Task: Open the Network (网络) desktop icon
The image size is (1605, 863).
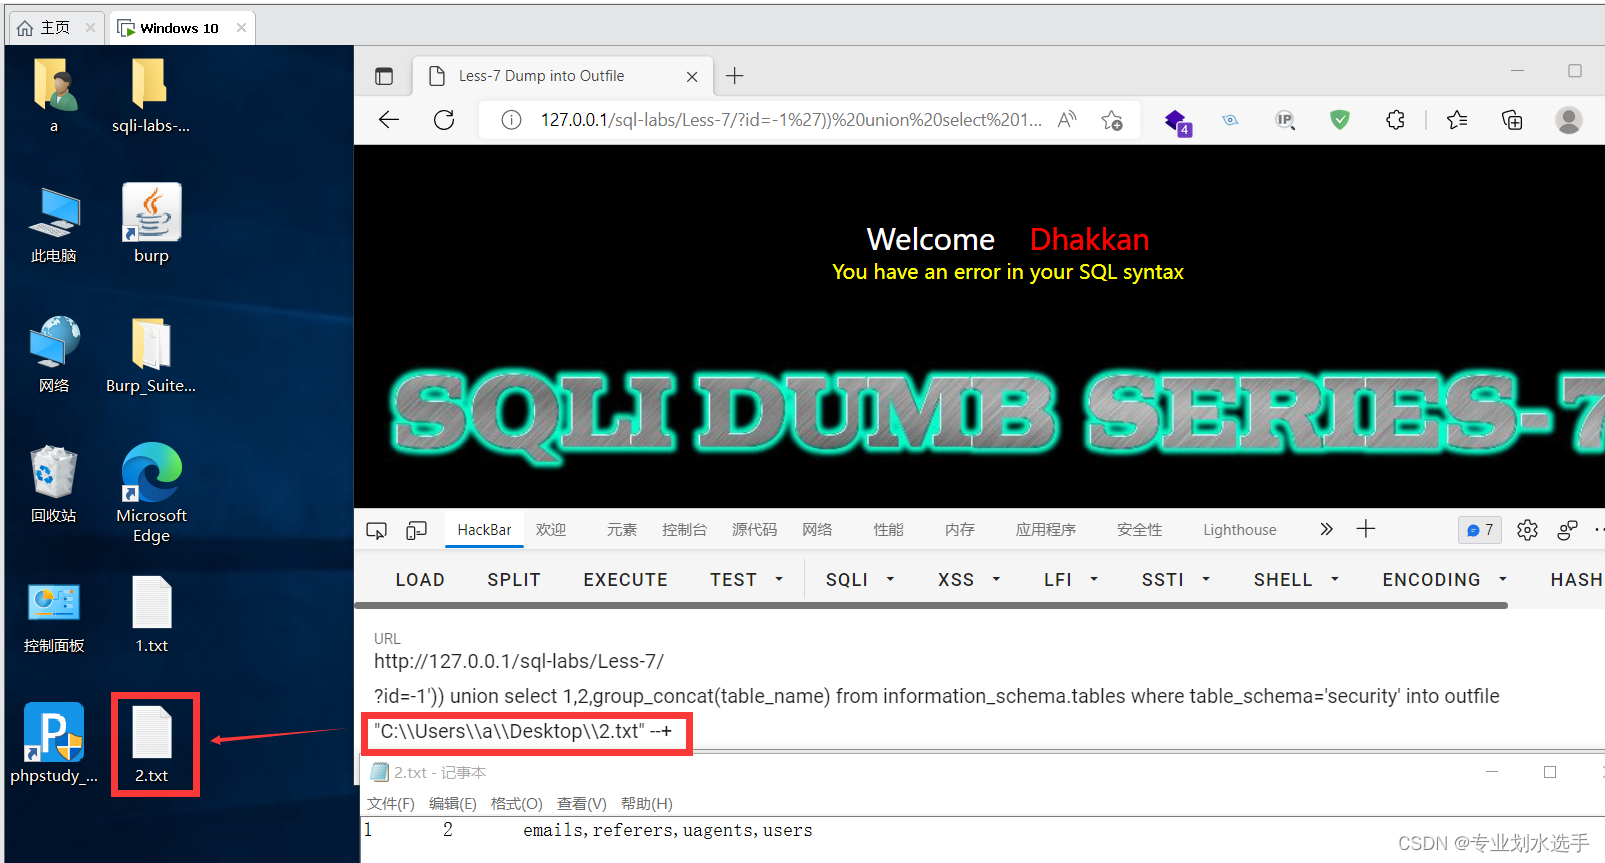Action: [54, 354]
